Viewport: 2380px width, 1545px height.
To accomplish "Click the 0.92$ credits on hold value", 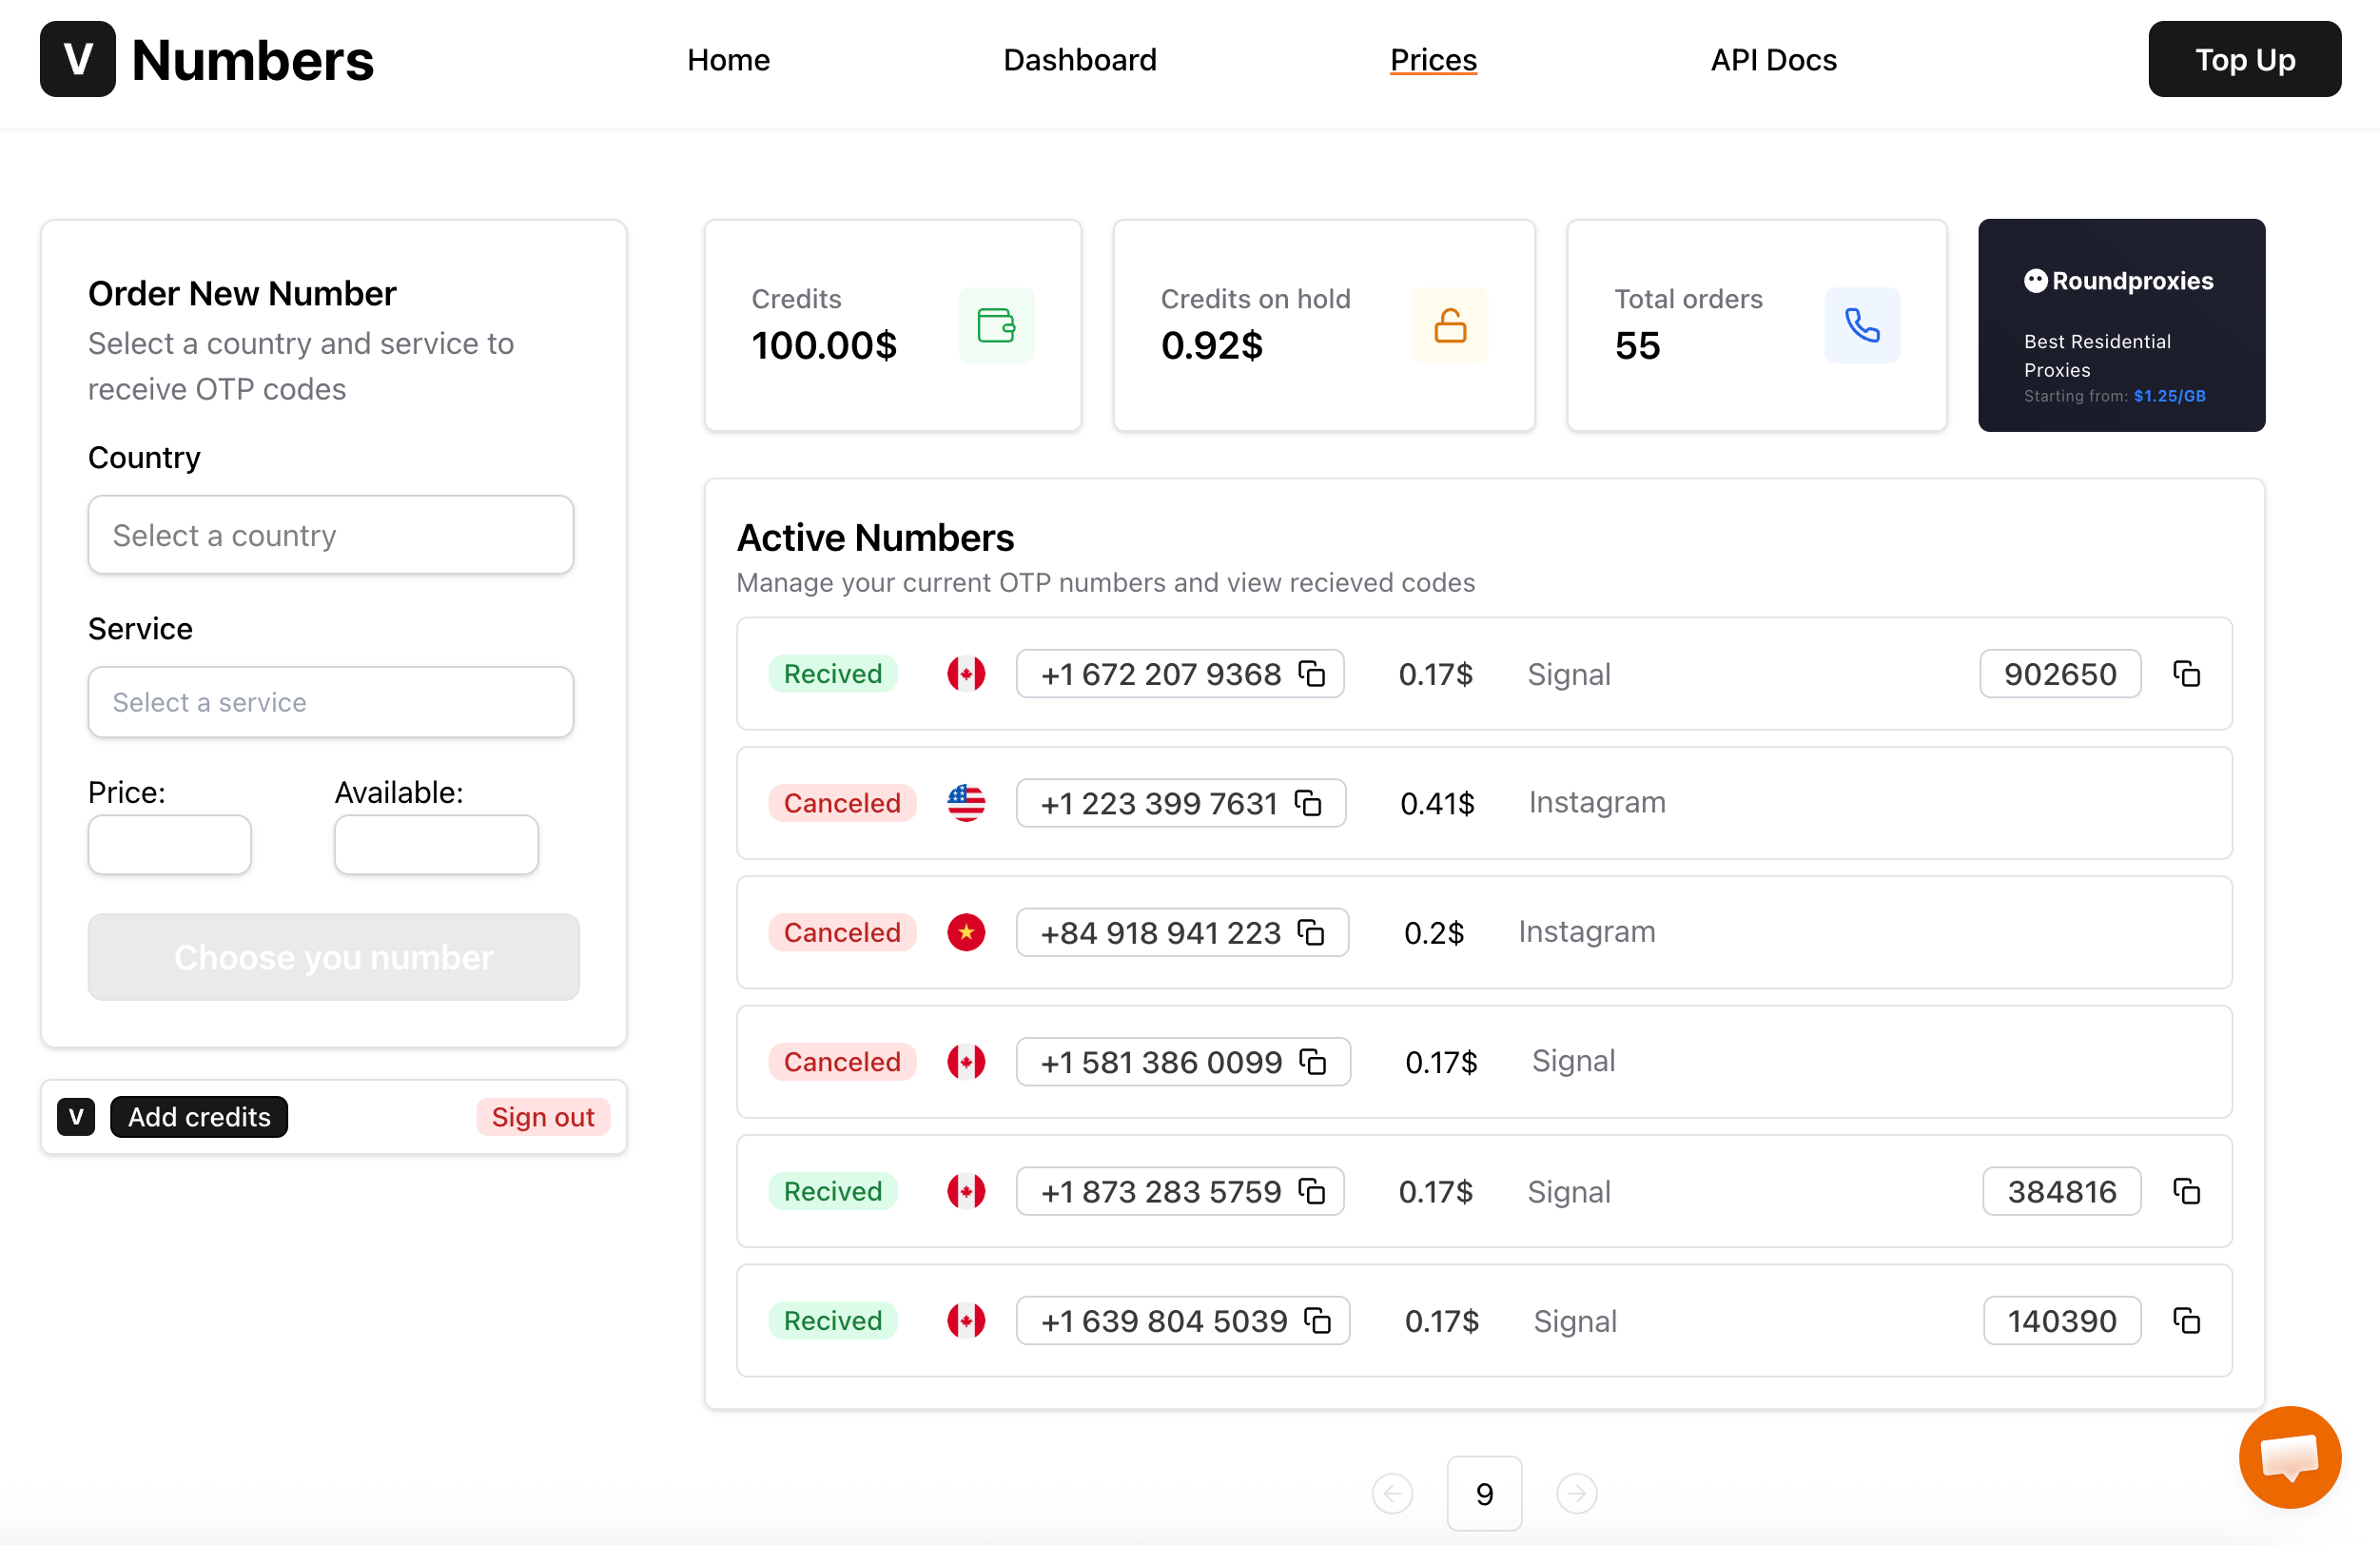I will click(x=1212, y=345).
